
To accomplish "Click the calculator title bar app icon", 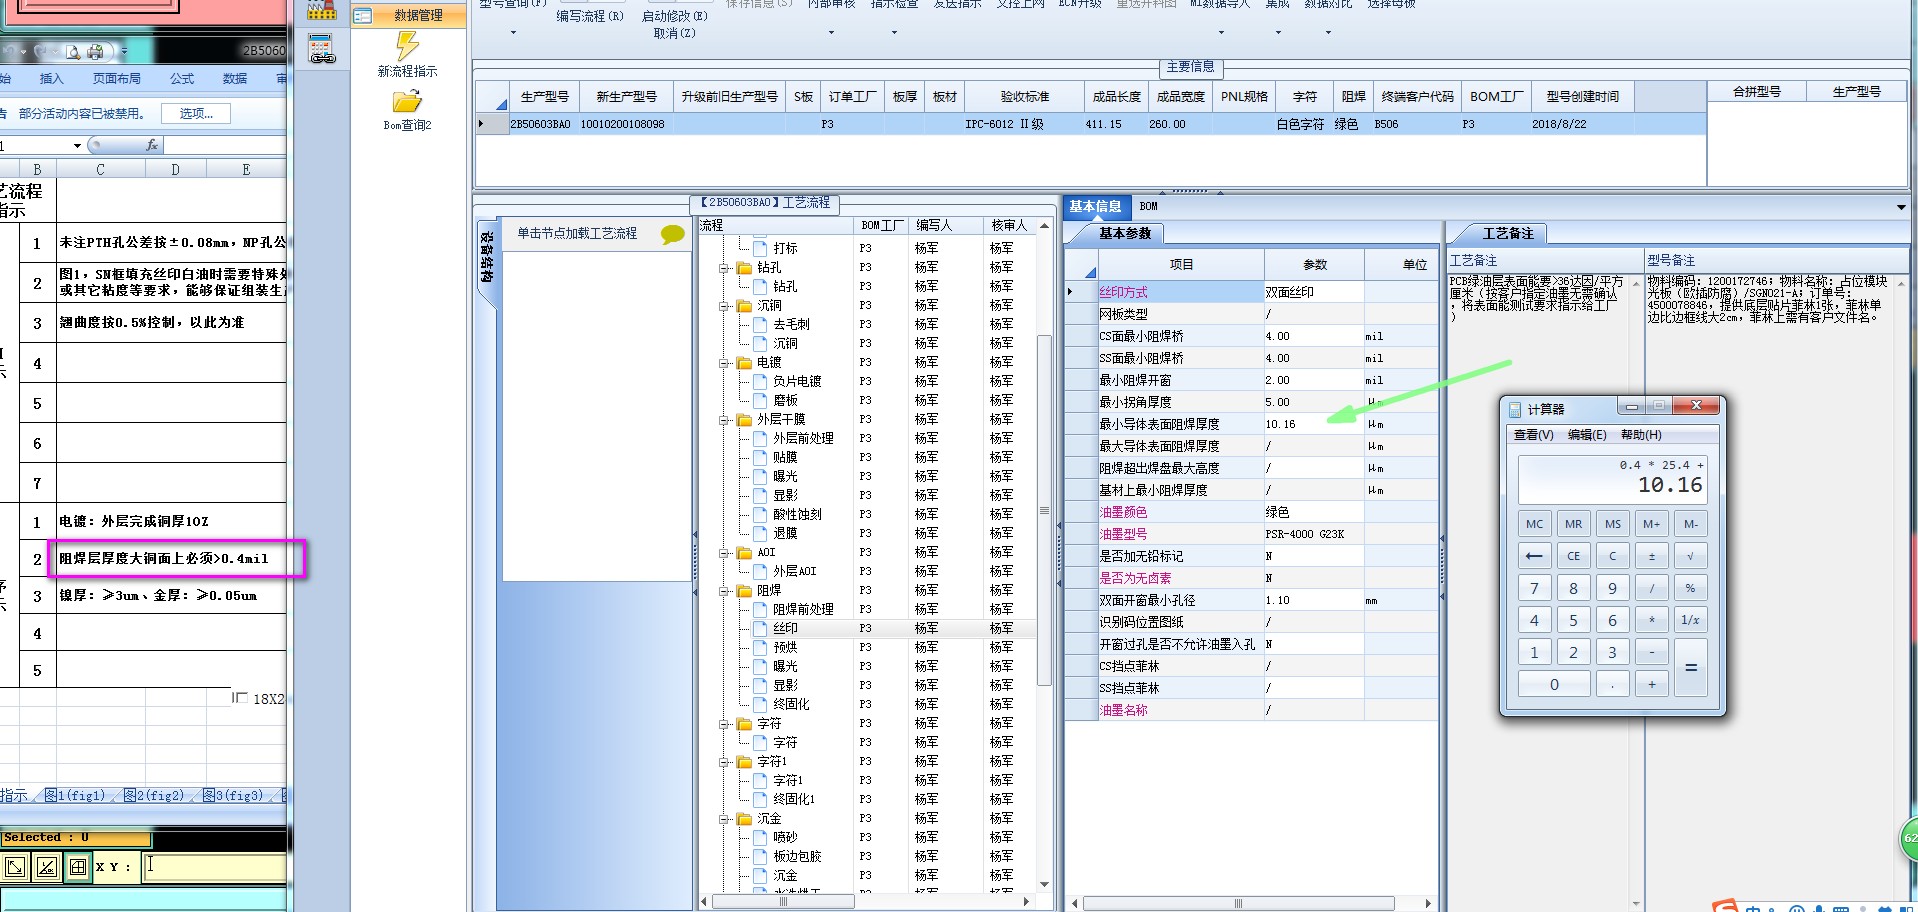I will tap(1514, 410).
